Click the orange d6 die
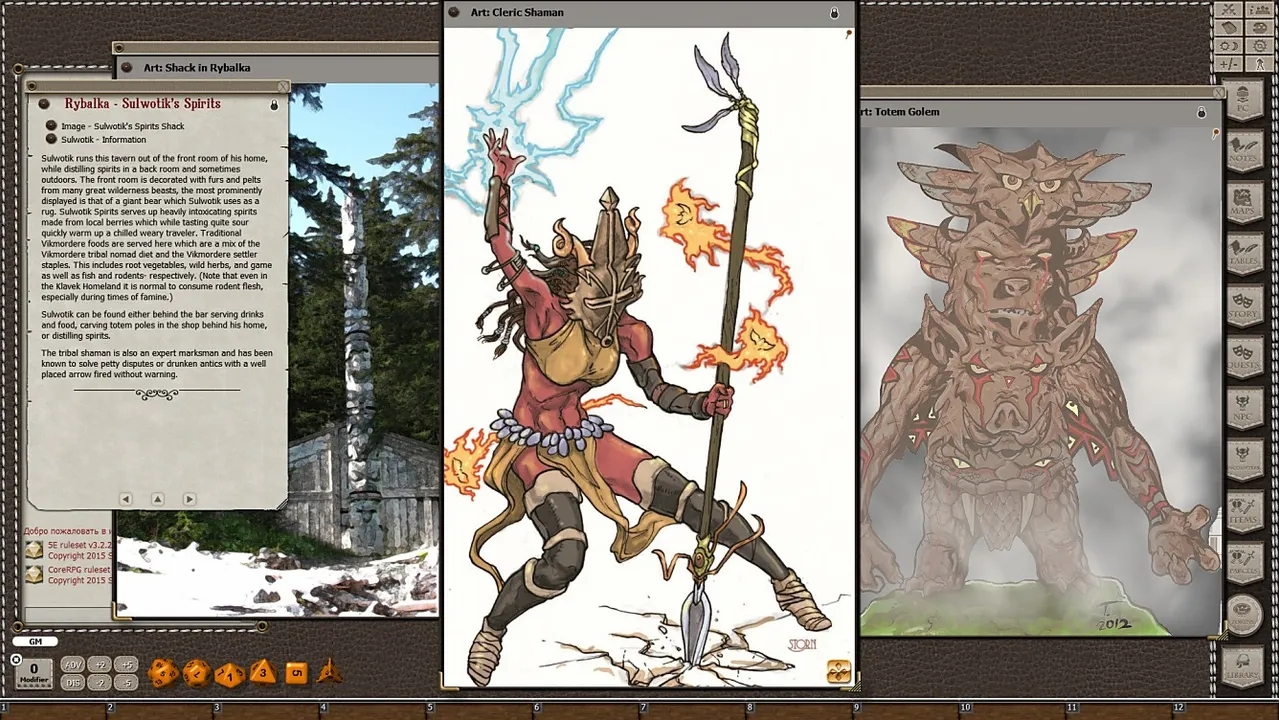1279x720 pixels. tap(296, 673)
